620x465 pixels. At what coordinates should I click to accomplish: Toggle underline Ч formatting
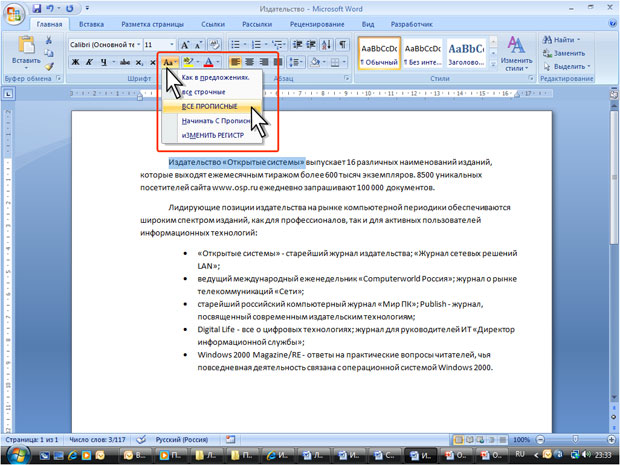tap(104, 62)
